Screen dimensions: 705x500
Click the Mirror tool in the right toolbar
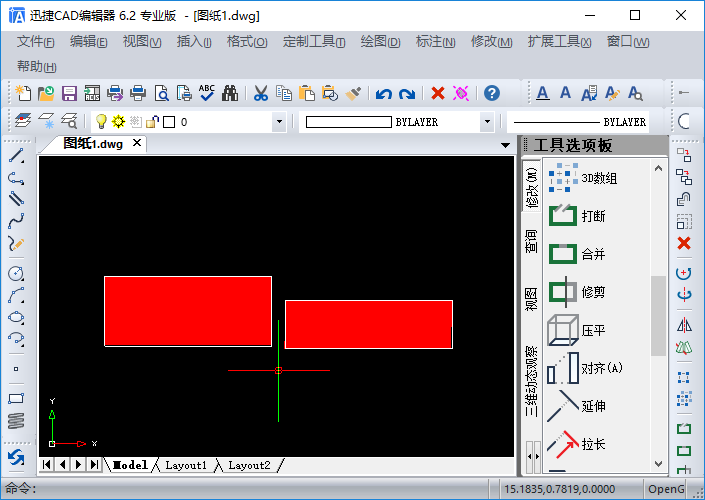pyautogui.click(x=684, y=325)
